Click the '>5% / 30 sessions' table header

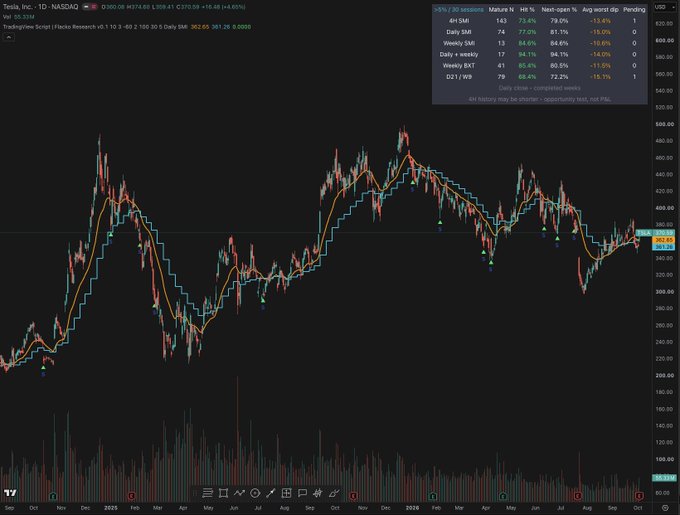458,10
